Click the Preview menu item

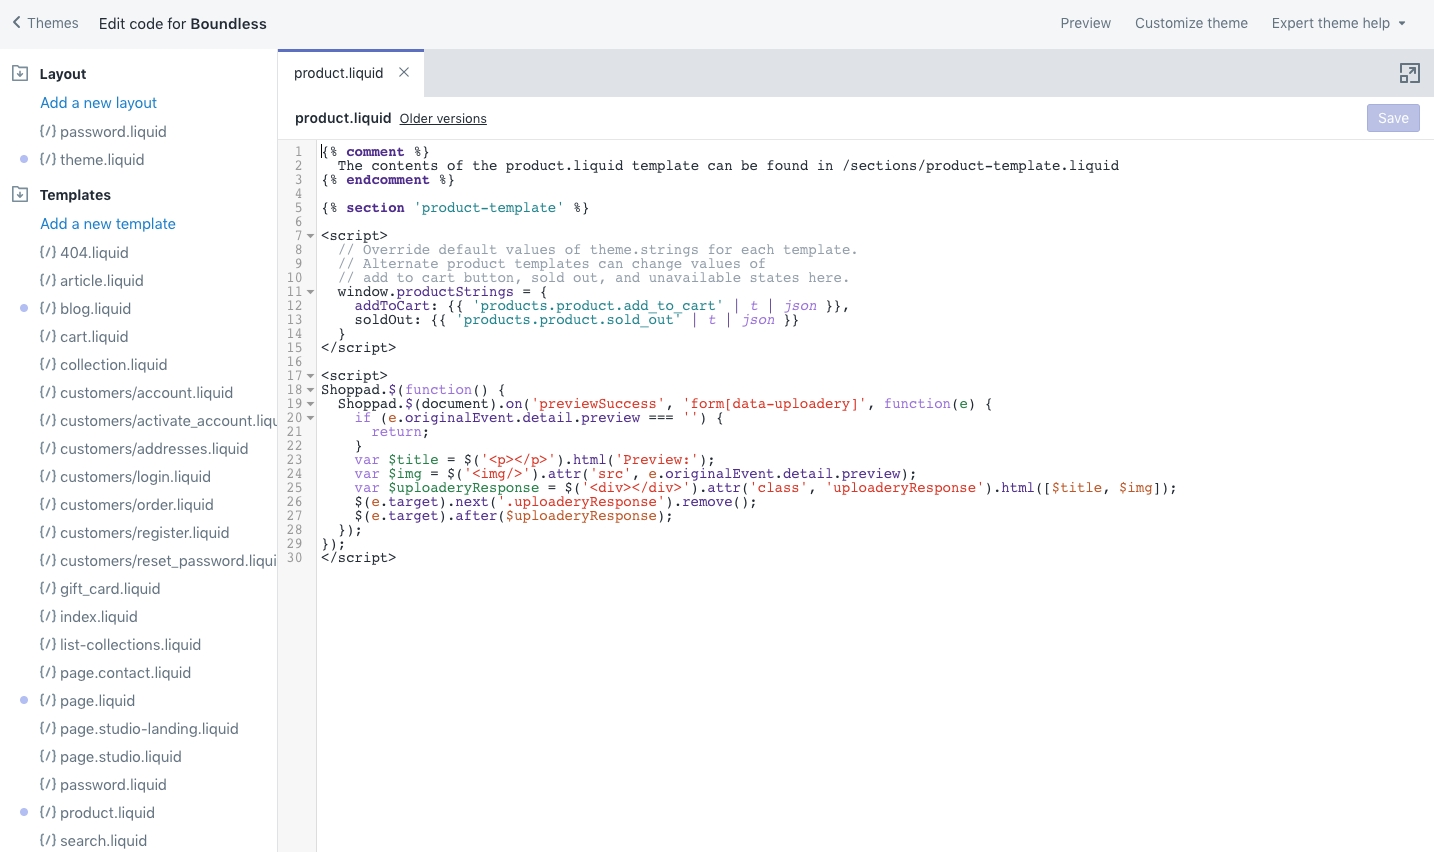pyautogui.click(x=1085, y=23)
